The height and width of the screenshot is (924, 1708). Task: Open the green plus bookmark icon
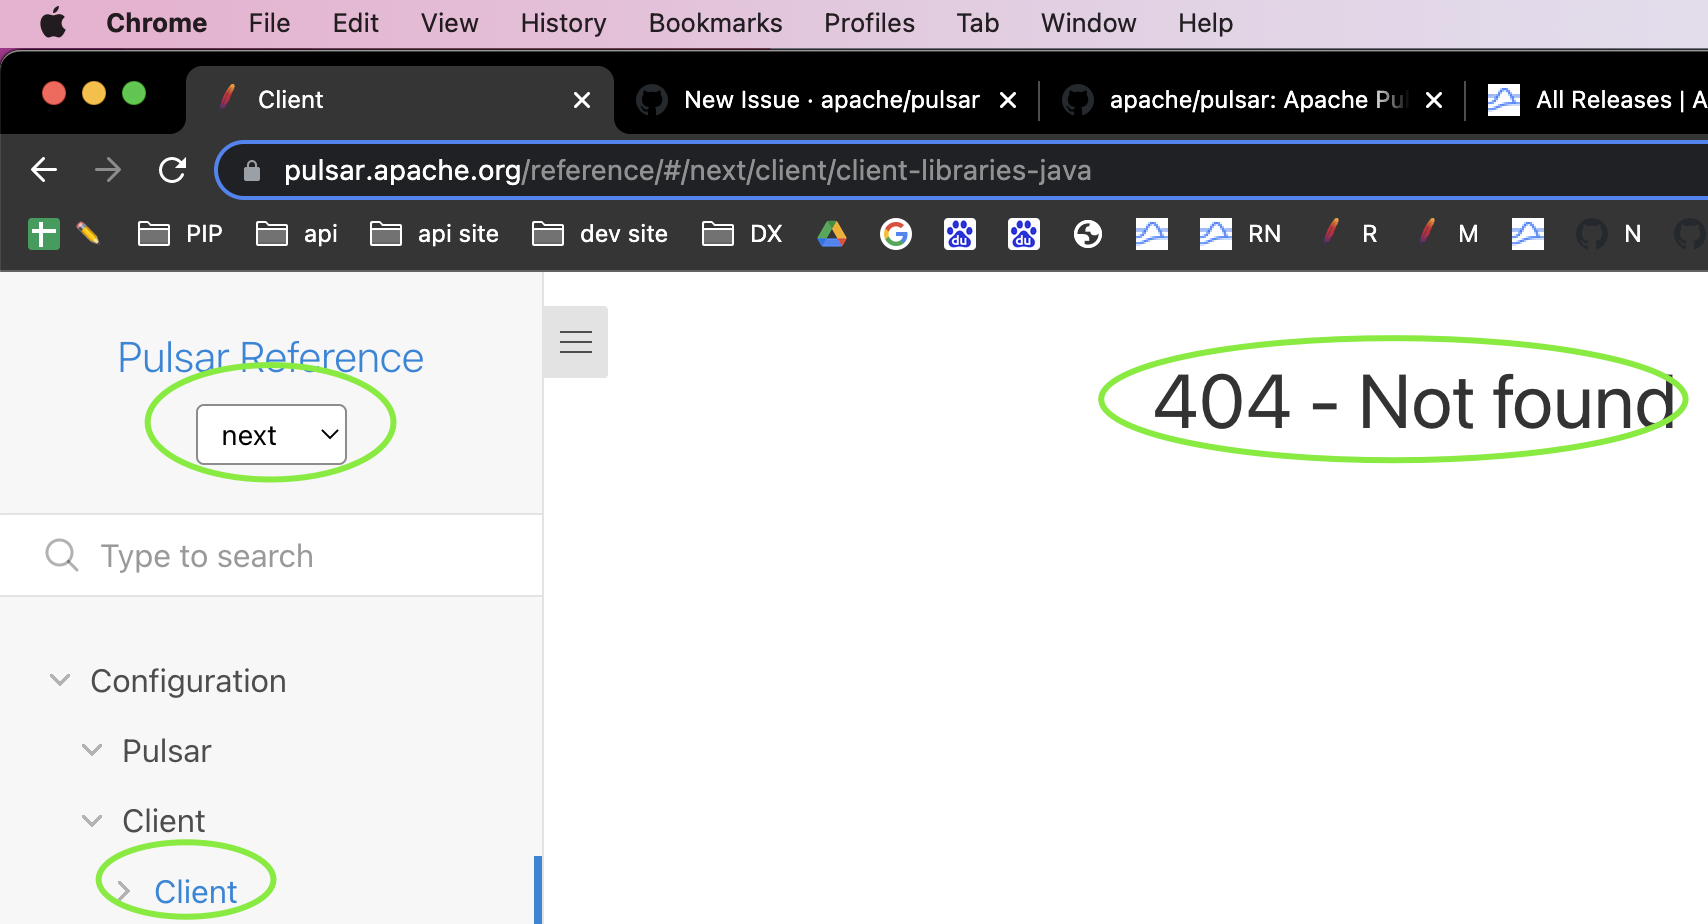pos(44,234)
